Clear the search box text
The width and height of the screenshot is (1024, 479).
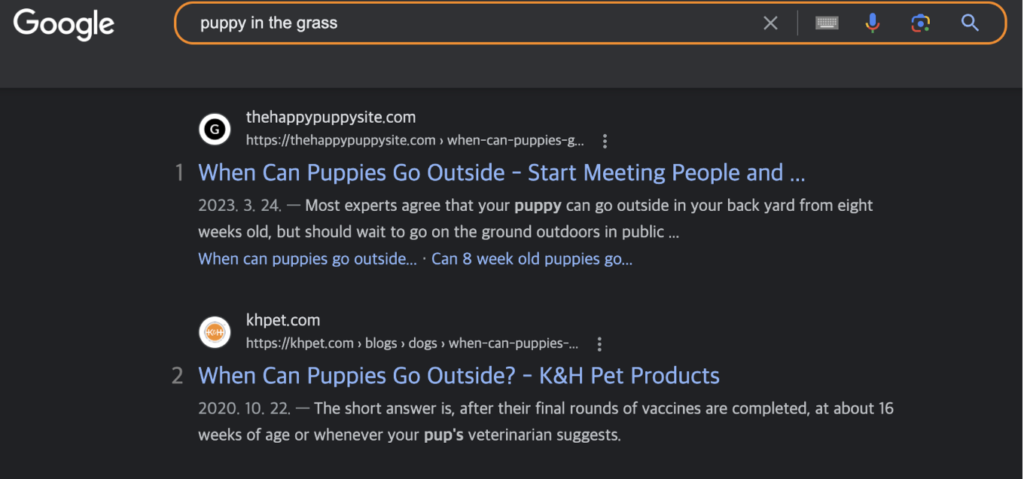pos(770,23)
